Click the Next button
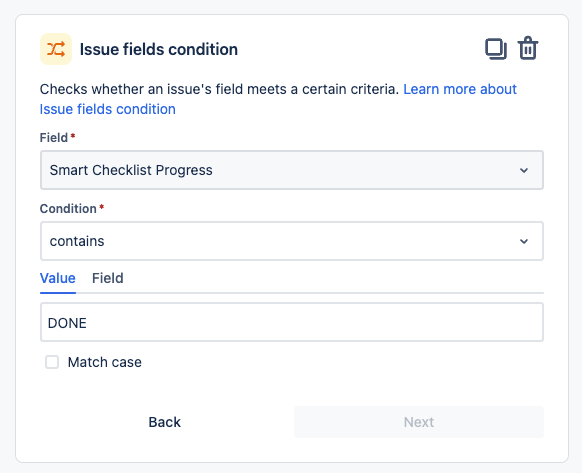The width and height of the screenshot is (582, 473). pos(419,422)
